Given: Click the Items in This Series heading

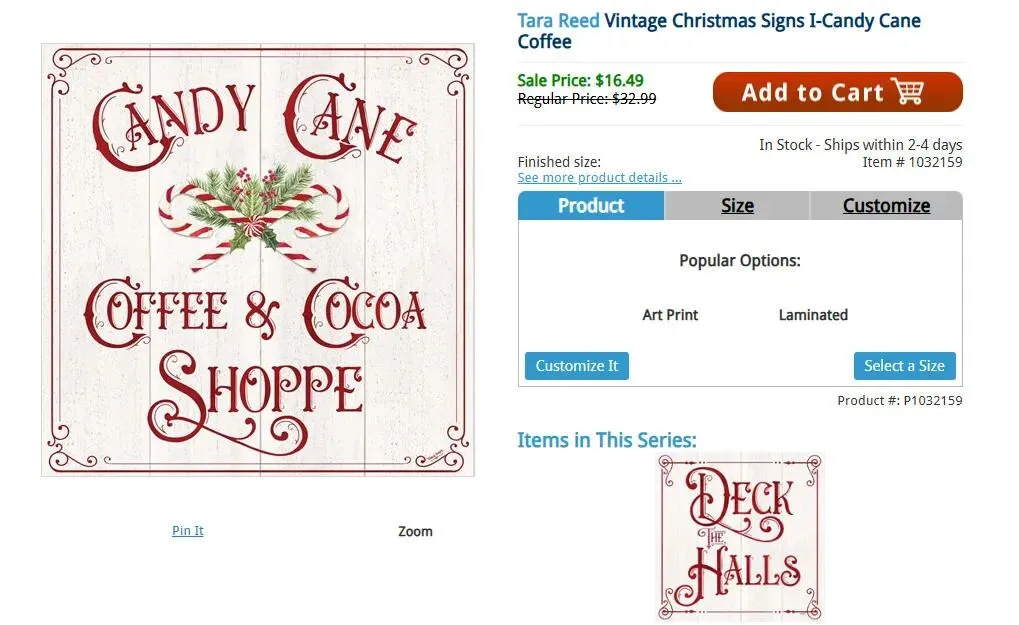Looking at the screenshot, I should tap(607, 440).
